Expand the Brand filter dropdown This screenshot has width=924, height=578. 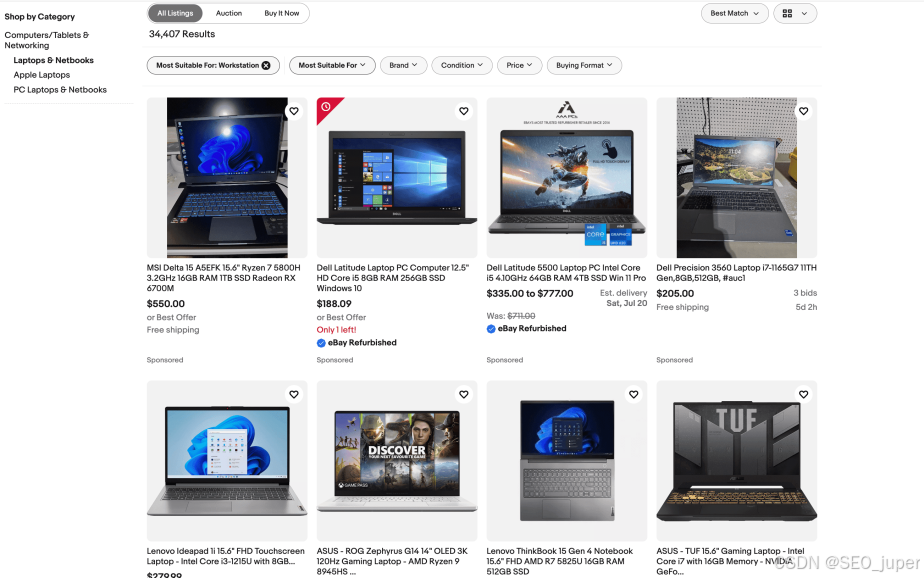403,65
